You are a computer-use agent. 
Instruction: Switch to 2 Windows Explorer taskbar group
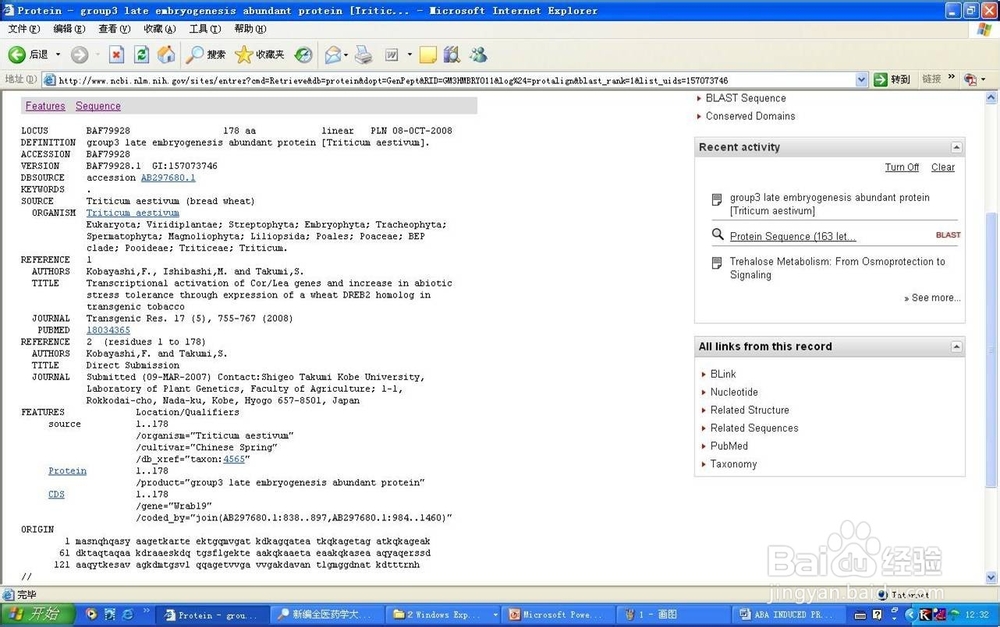click(x=444, y=615)
